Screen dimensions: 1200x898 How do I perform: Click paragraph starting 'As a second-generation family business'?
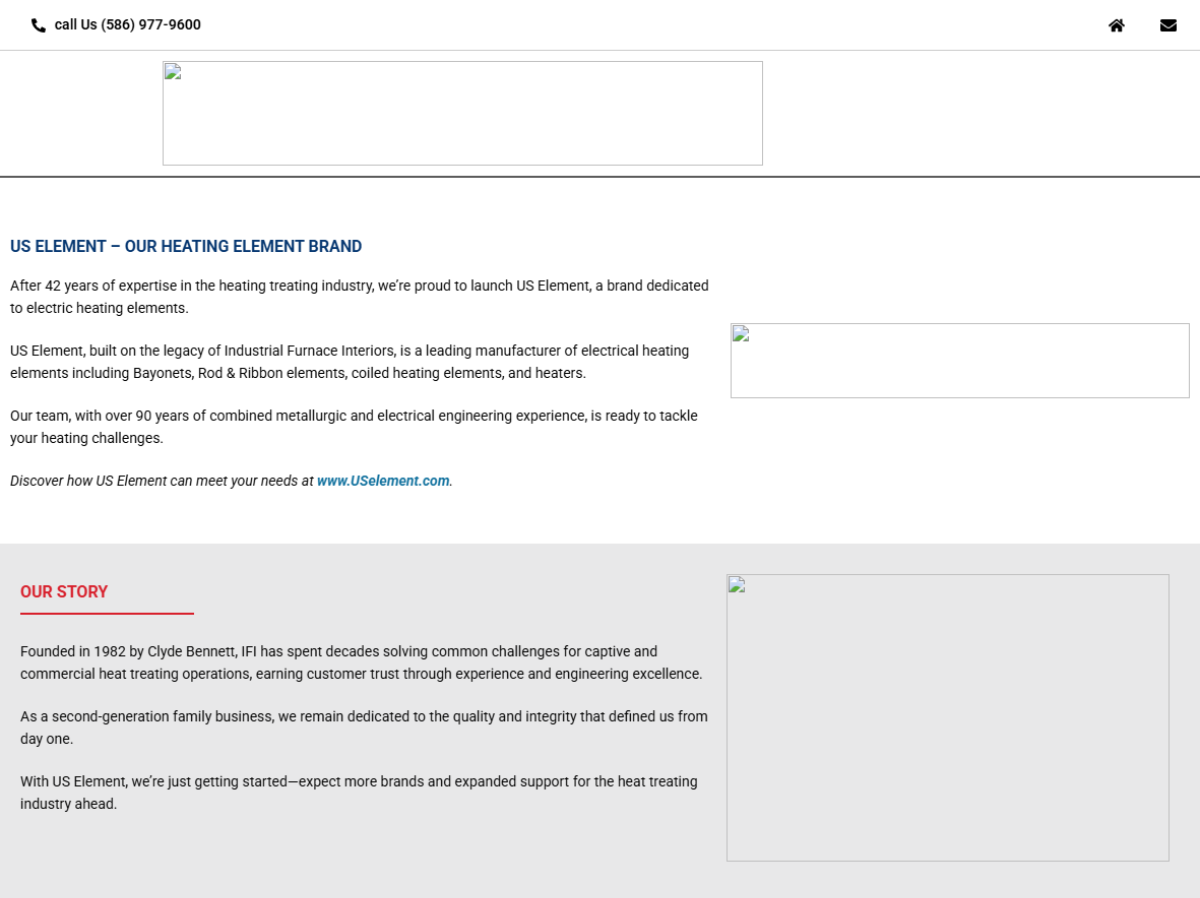(364, 728)
